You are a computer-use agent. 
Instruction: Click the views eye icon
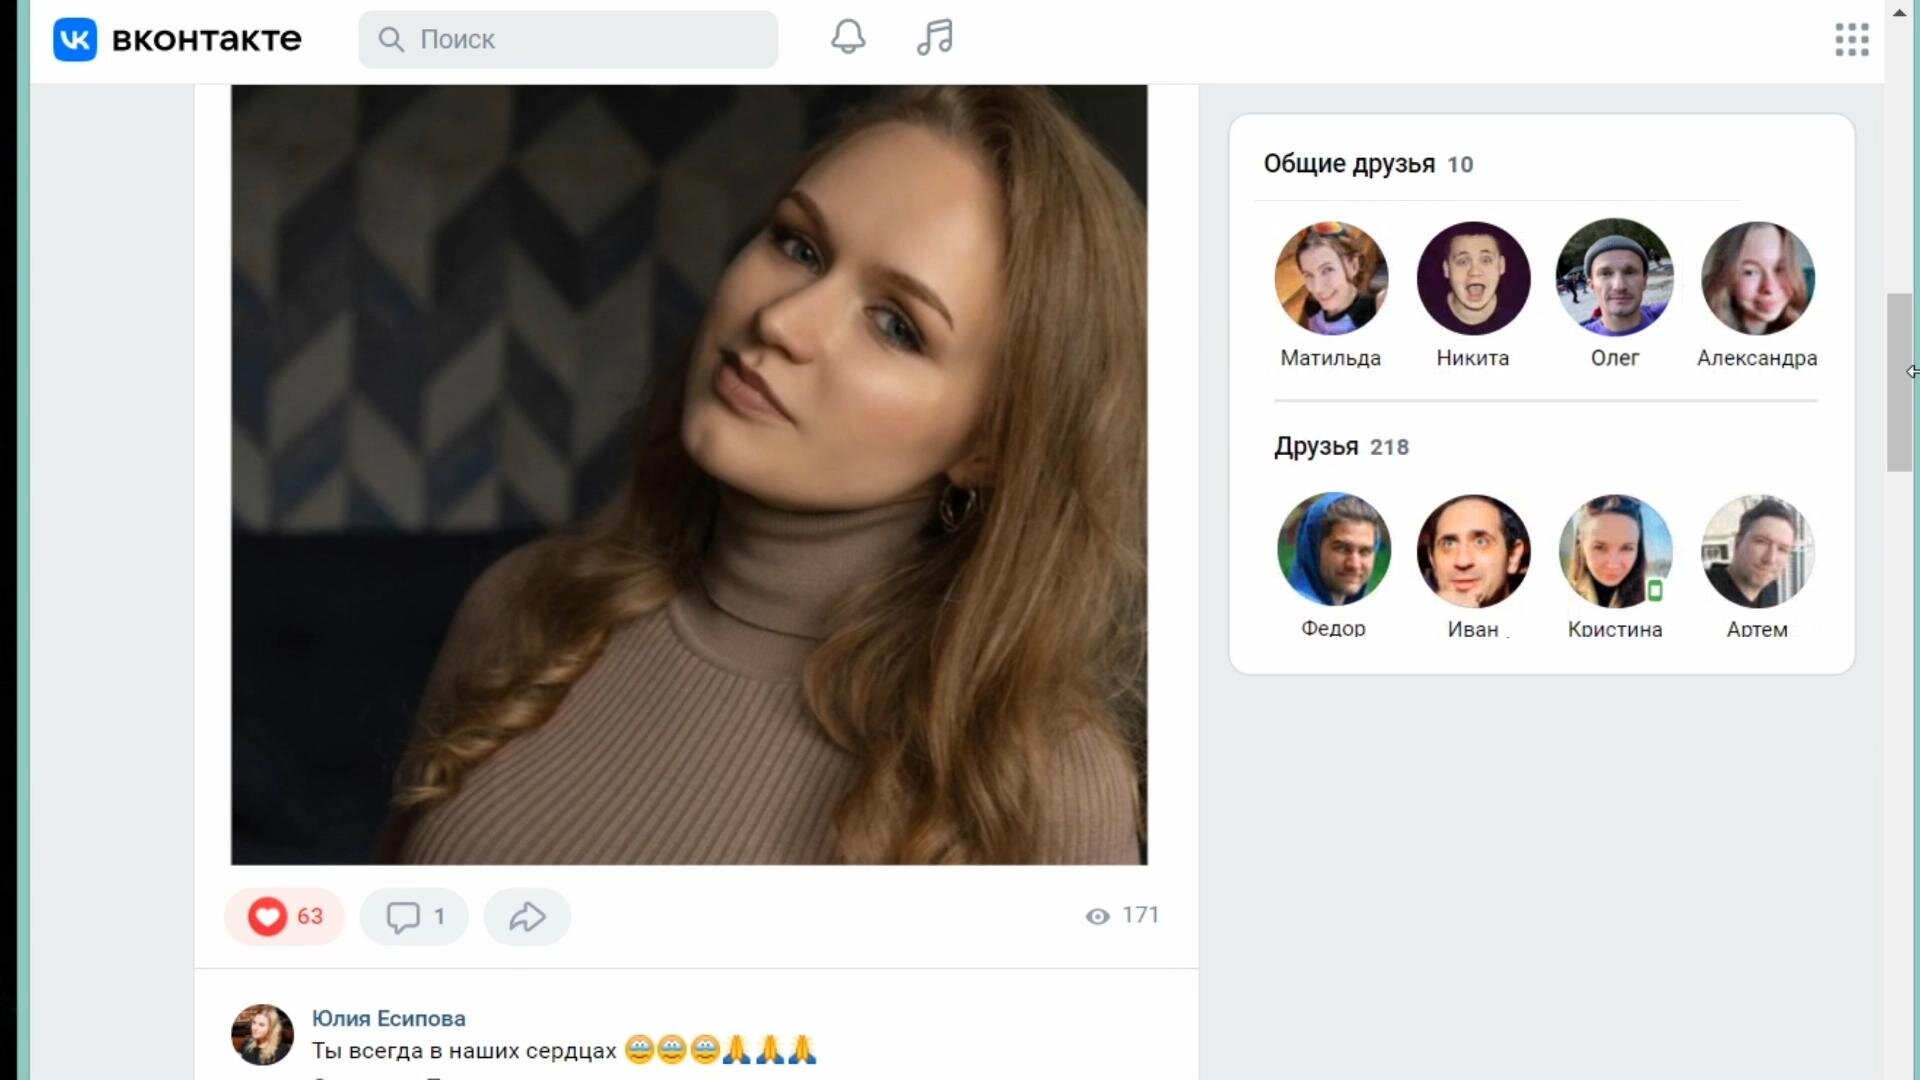pos(1097,916)
